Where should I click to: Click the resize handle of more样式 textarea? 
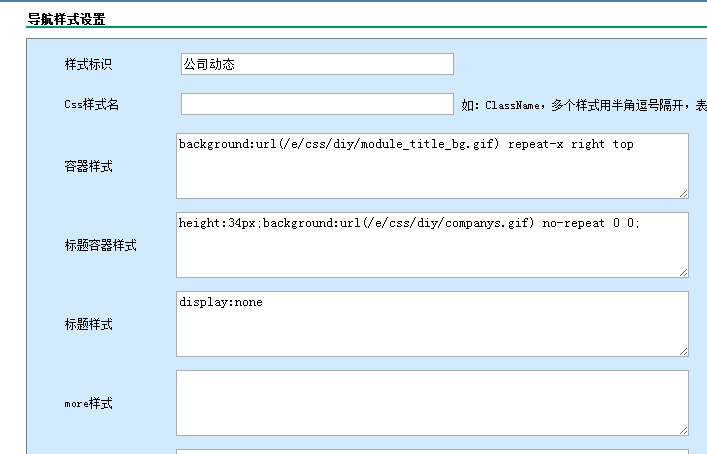(x=683, y=430)
